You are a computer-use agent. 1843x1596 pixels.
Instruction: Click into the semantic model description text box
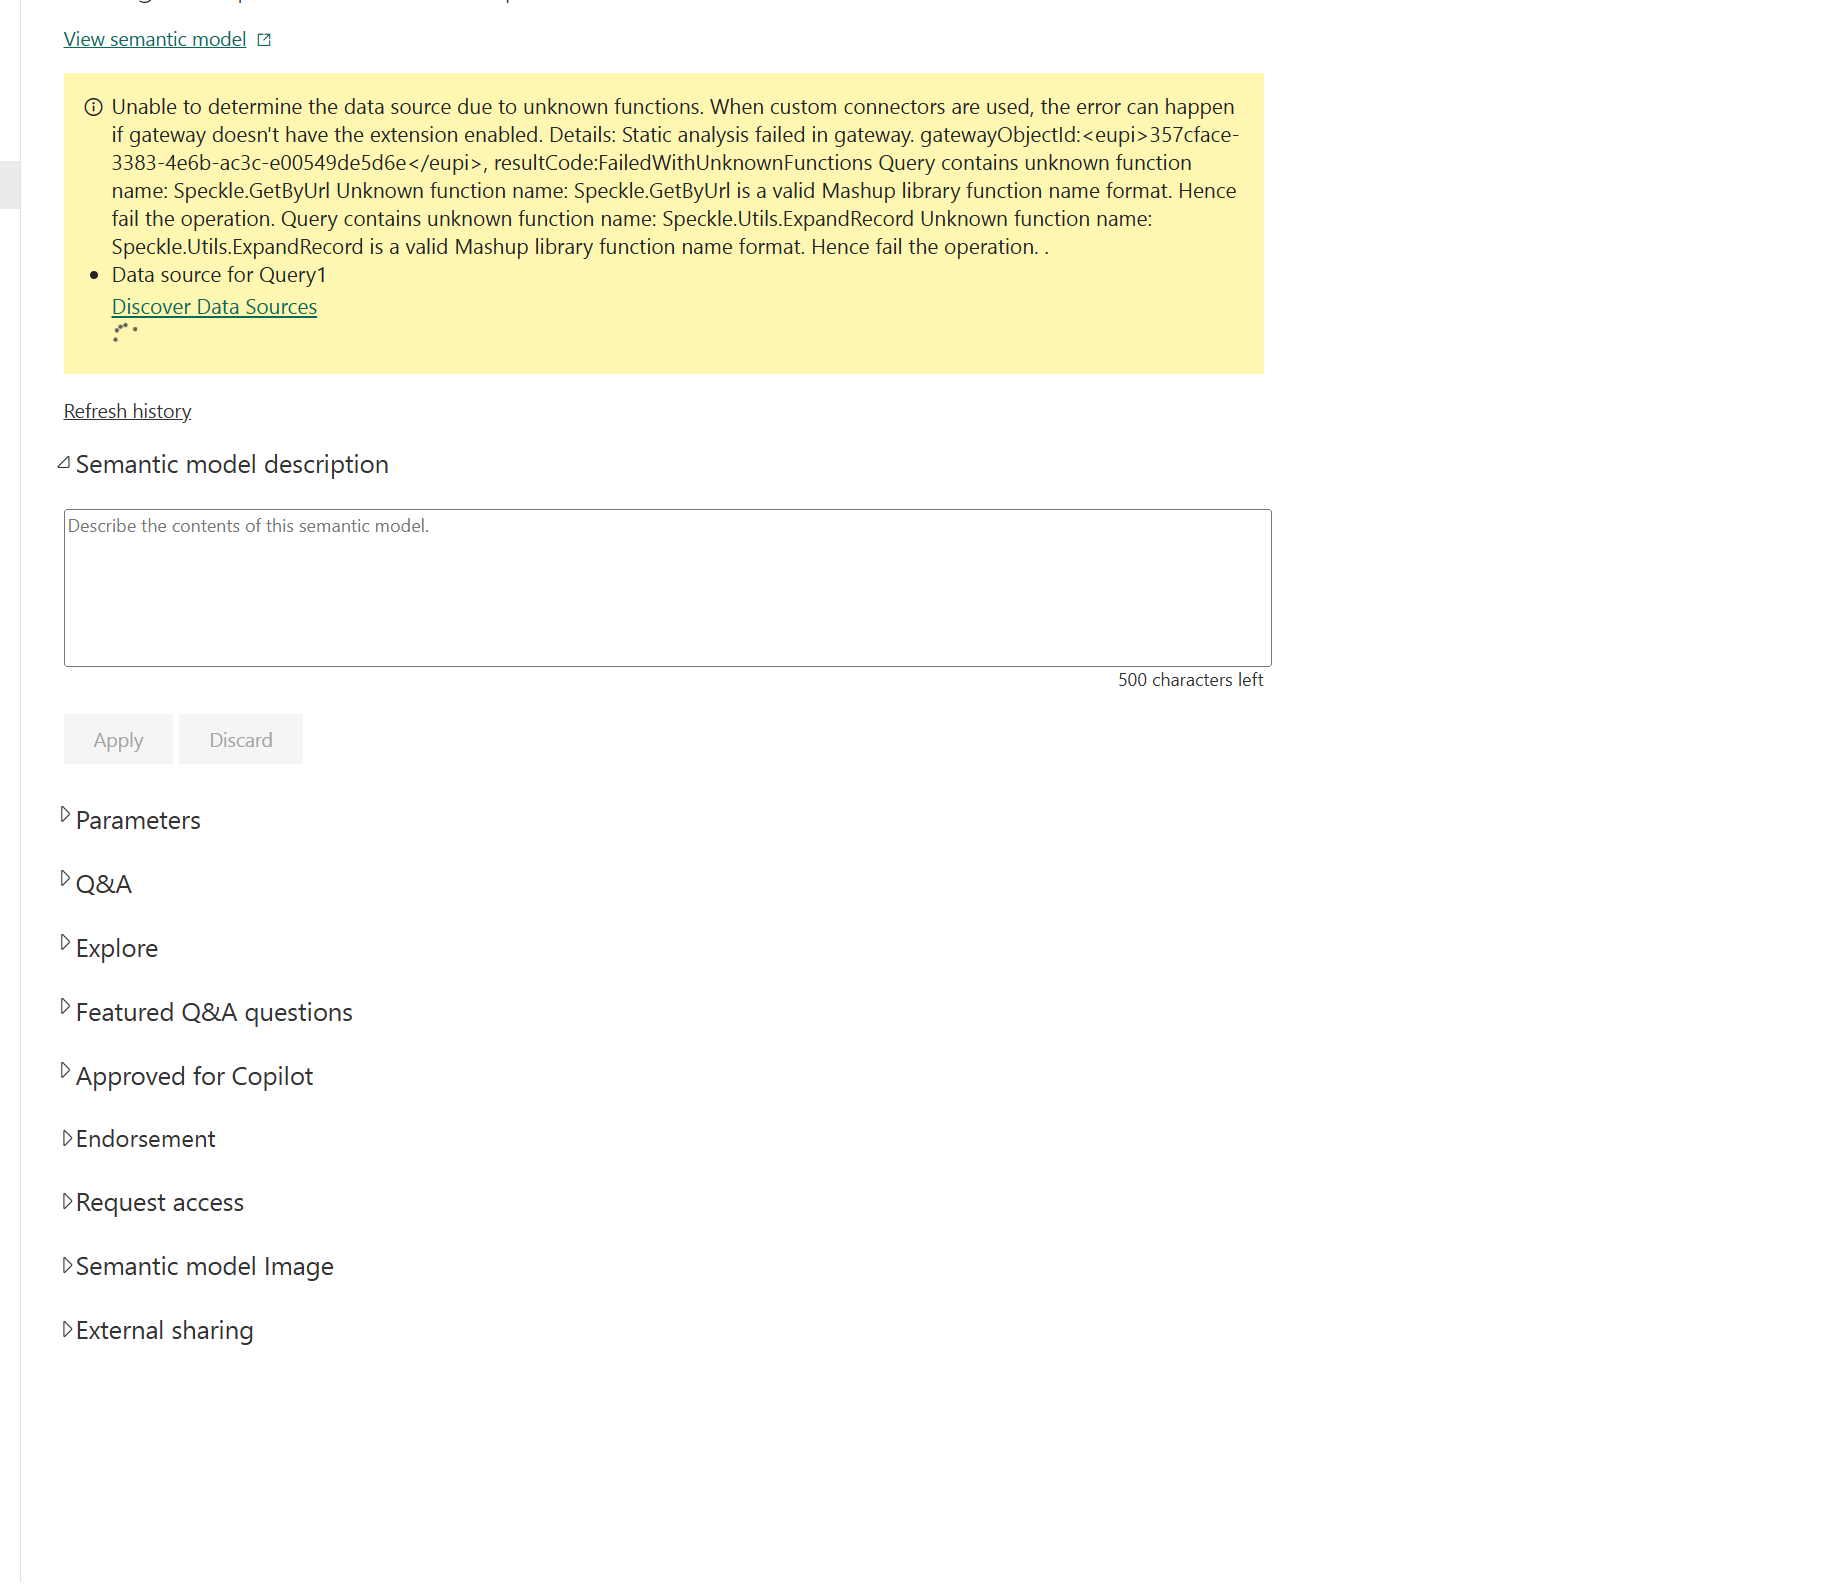click(667, 587)
